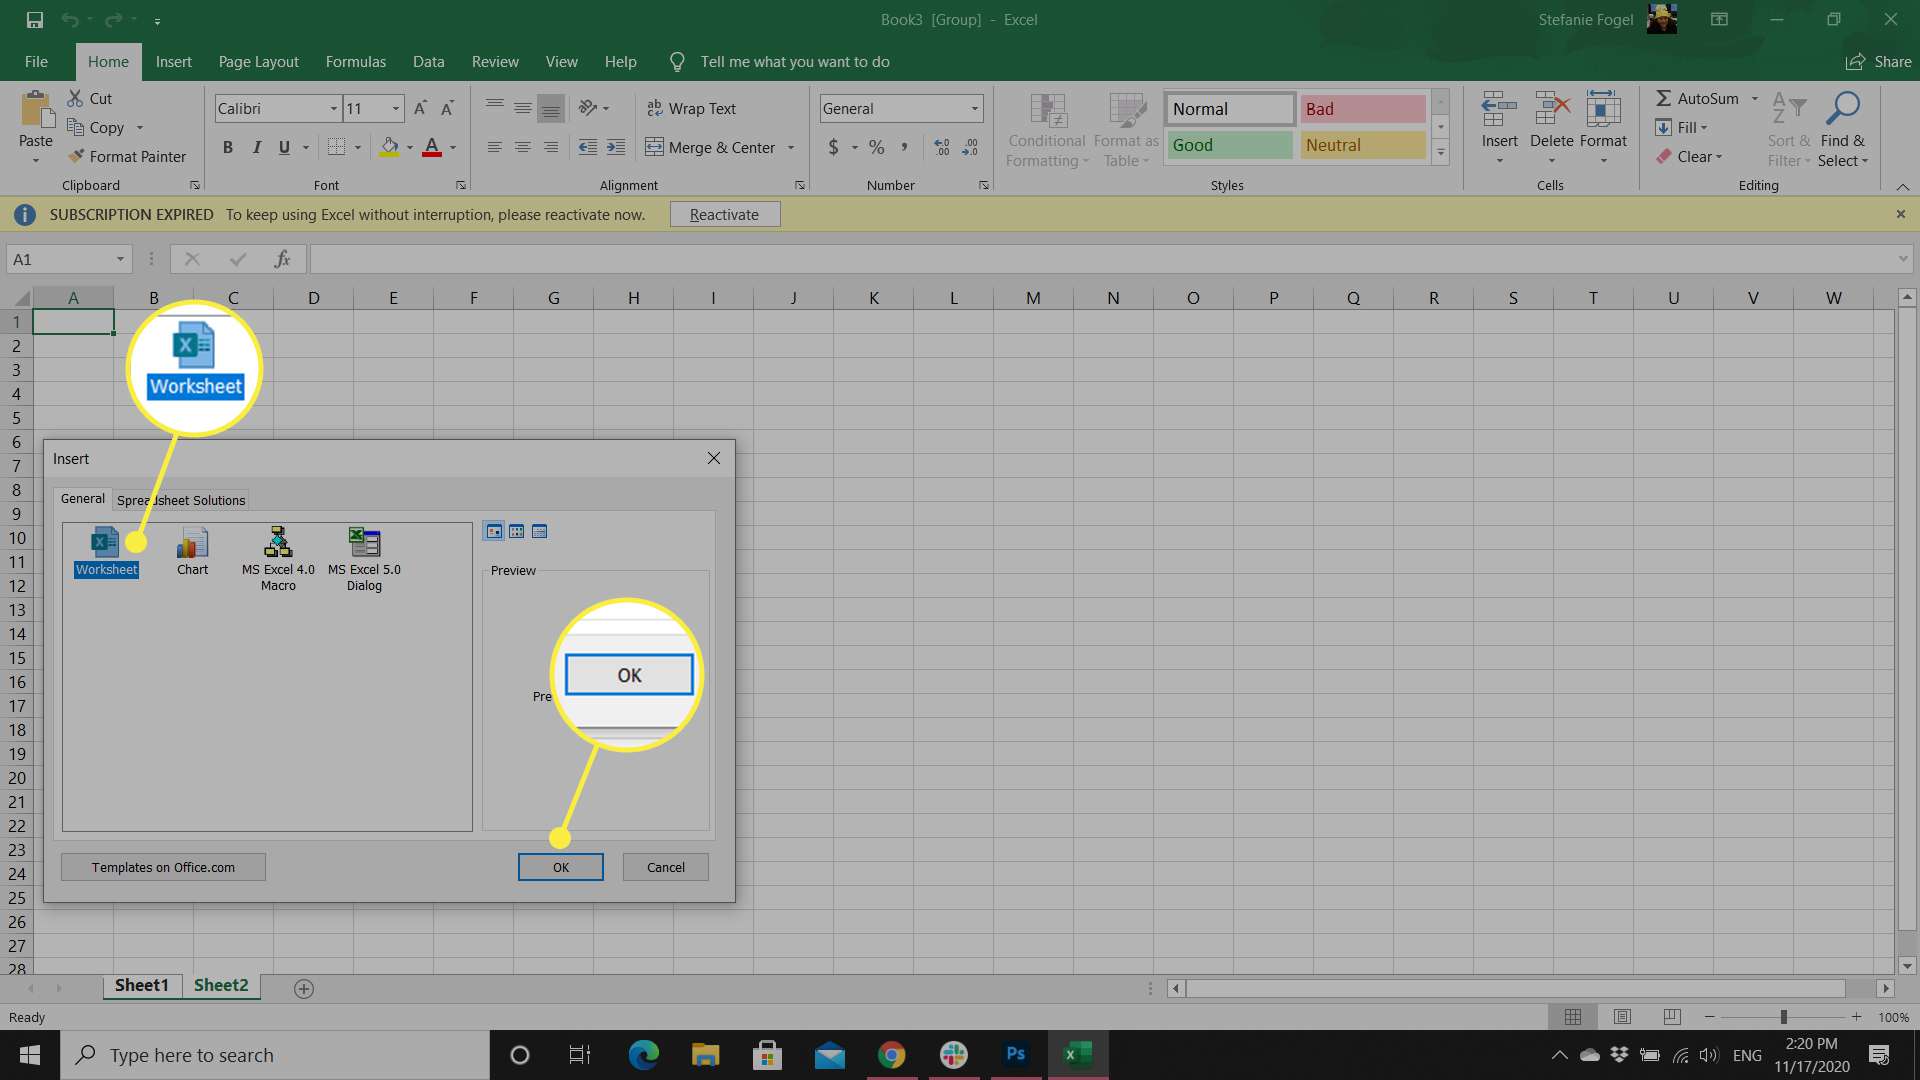Click the Sheet1 tab at the bottom
1920x1080 pixels.
pyautogui.click(x=141, y=986)
